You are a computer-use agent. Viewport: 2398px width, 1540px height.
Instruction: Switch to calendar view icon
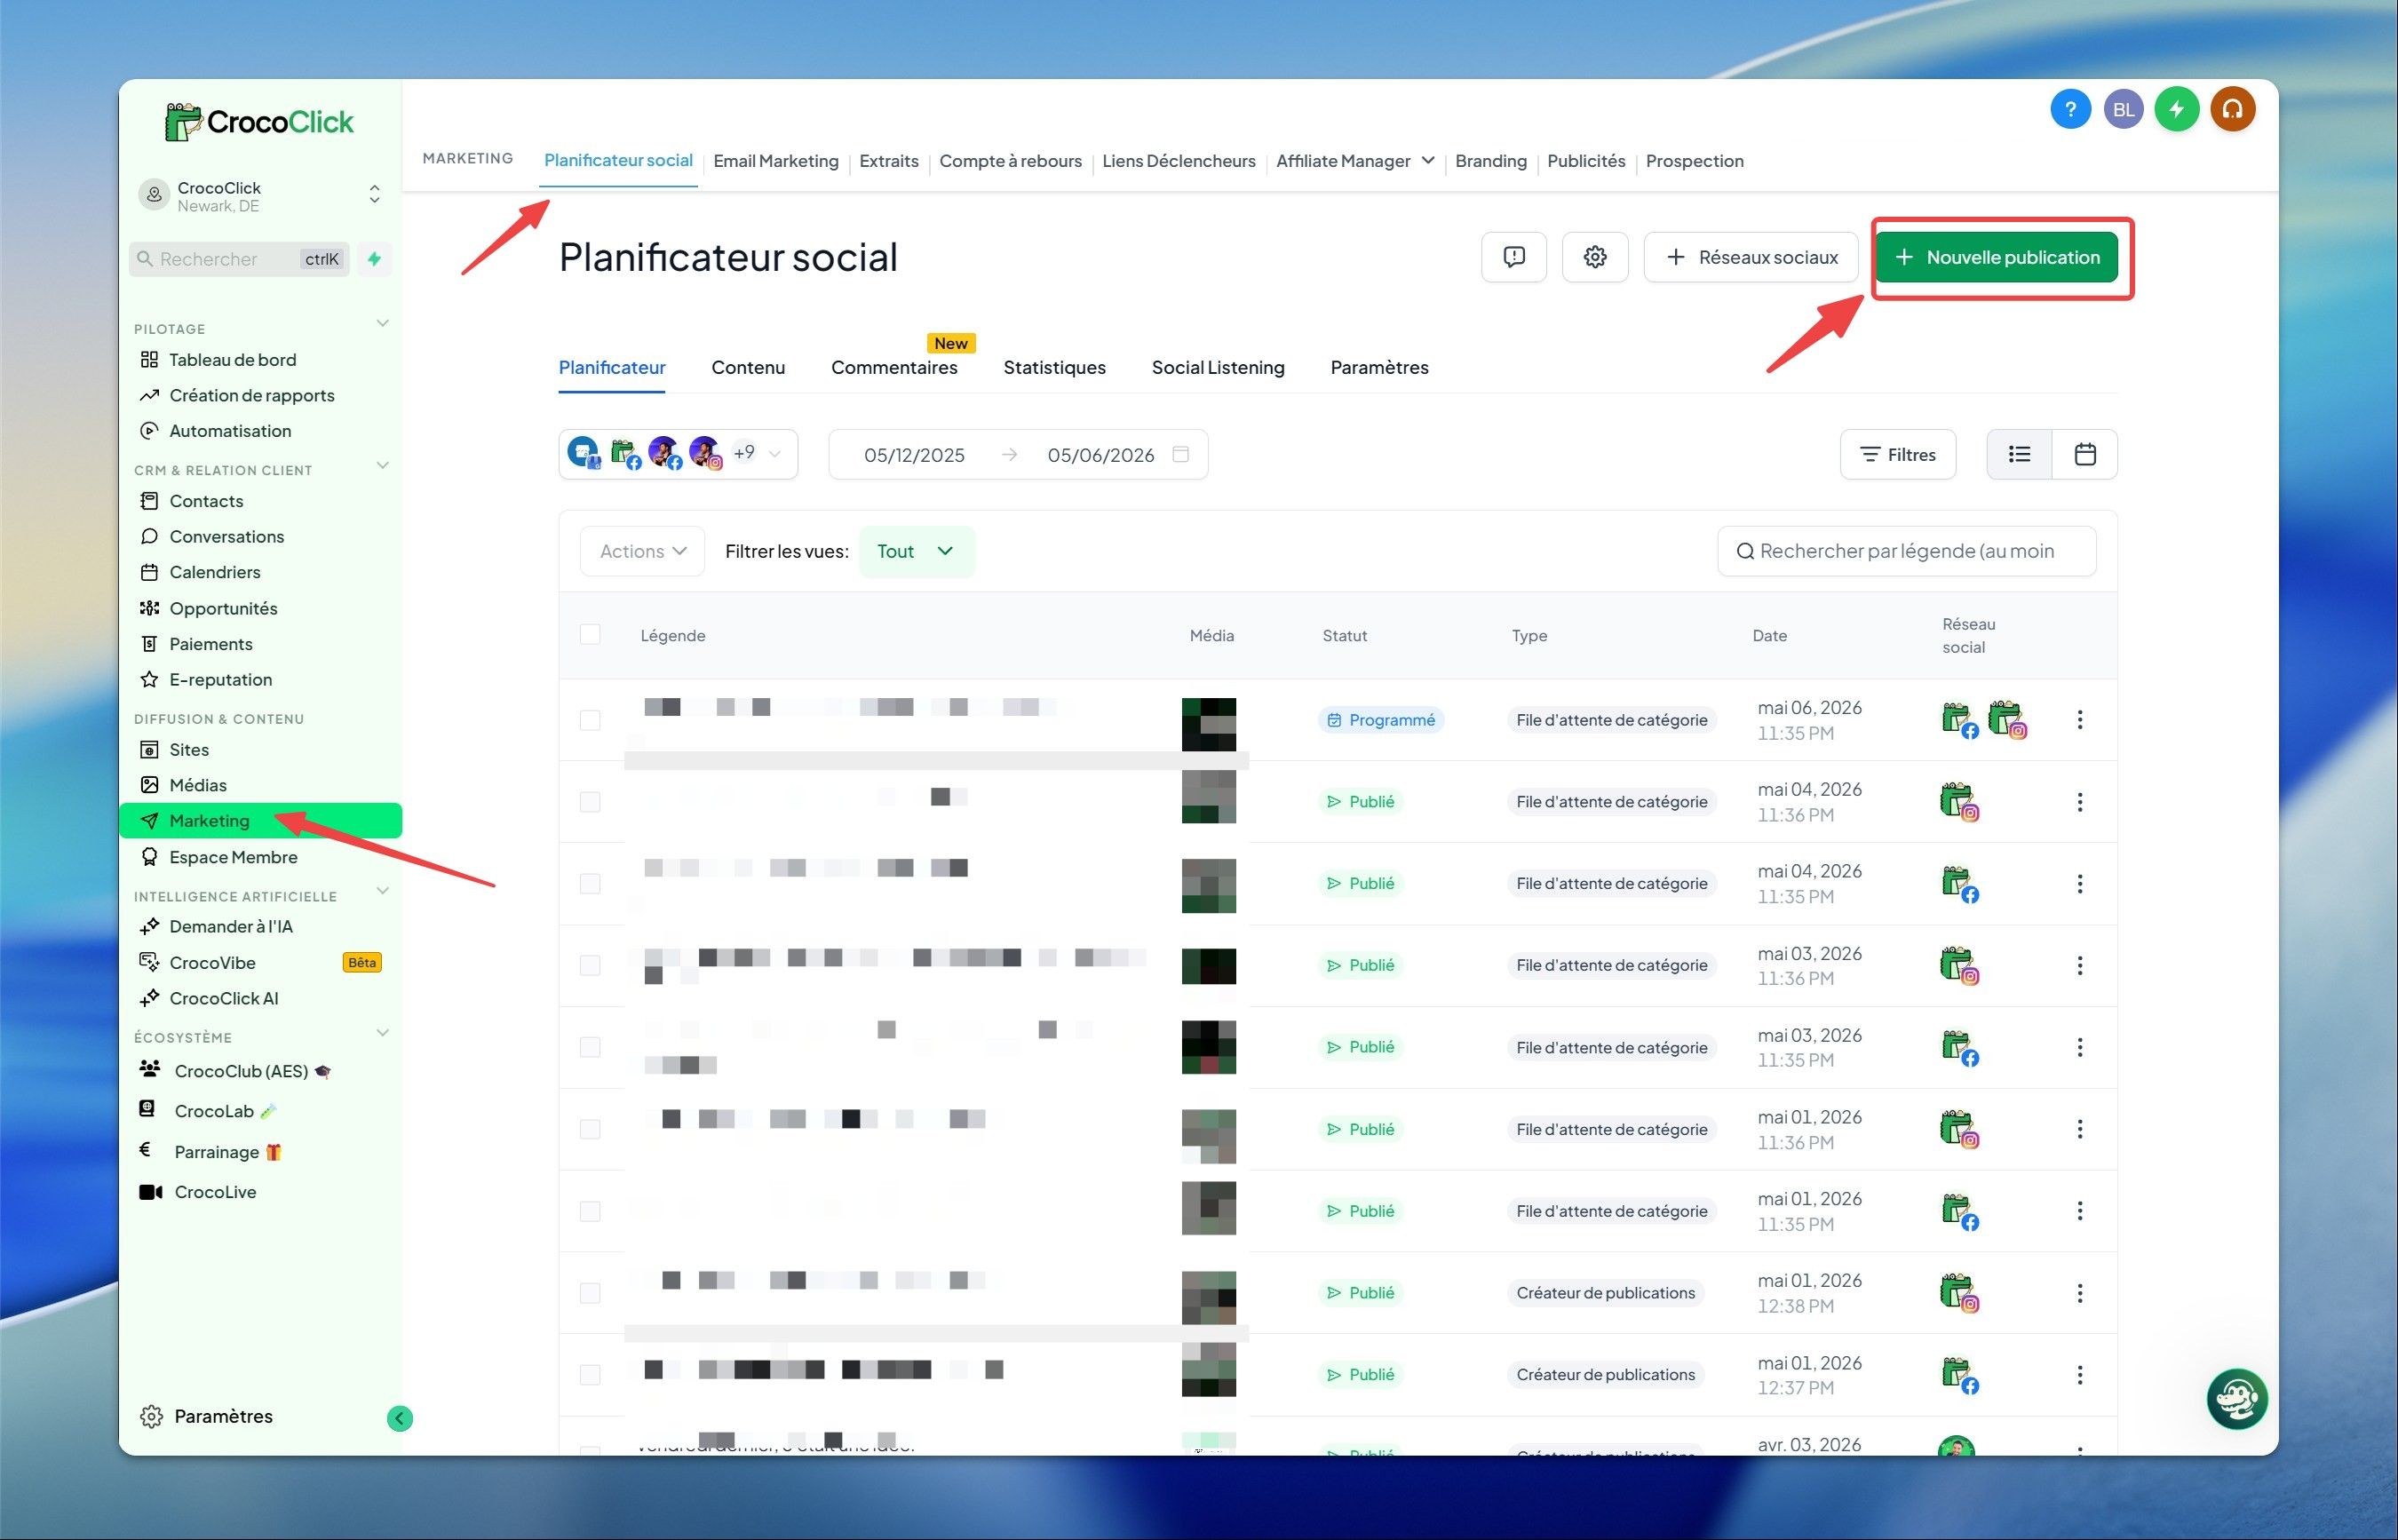pos(2085,455)
